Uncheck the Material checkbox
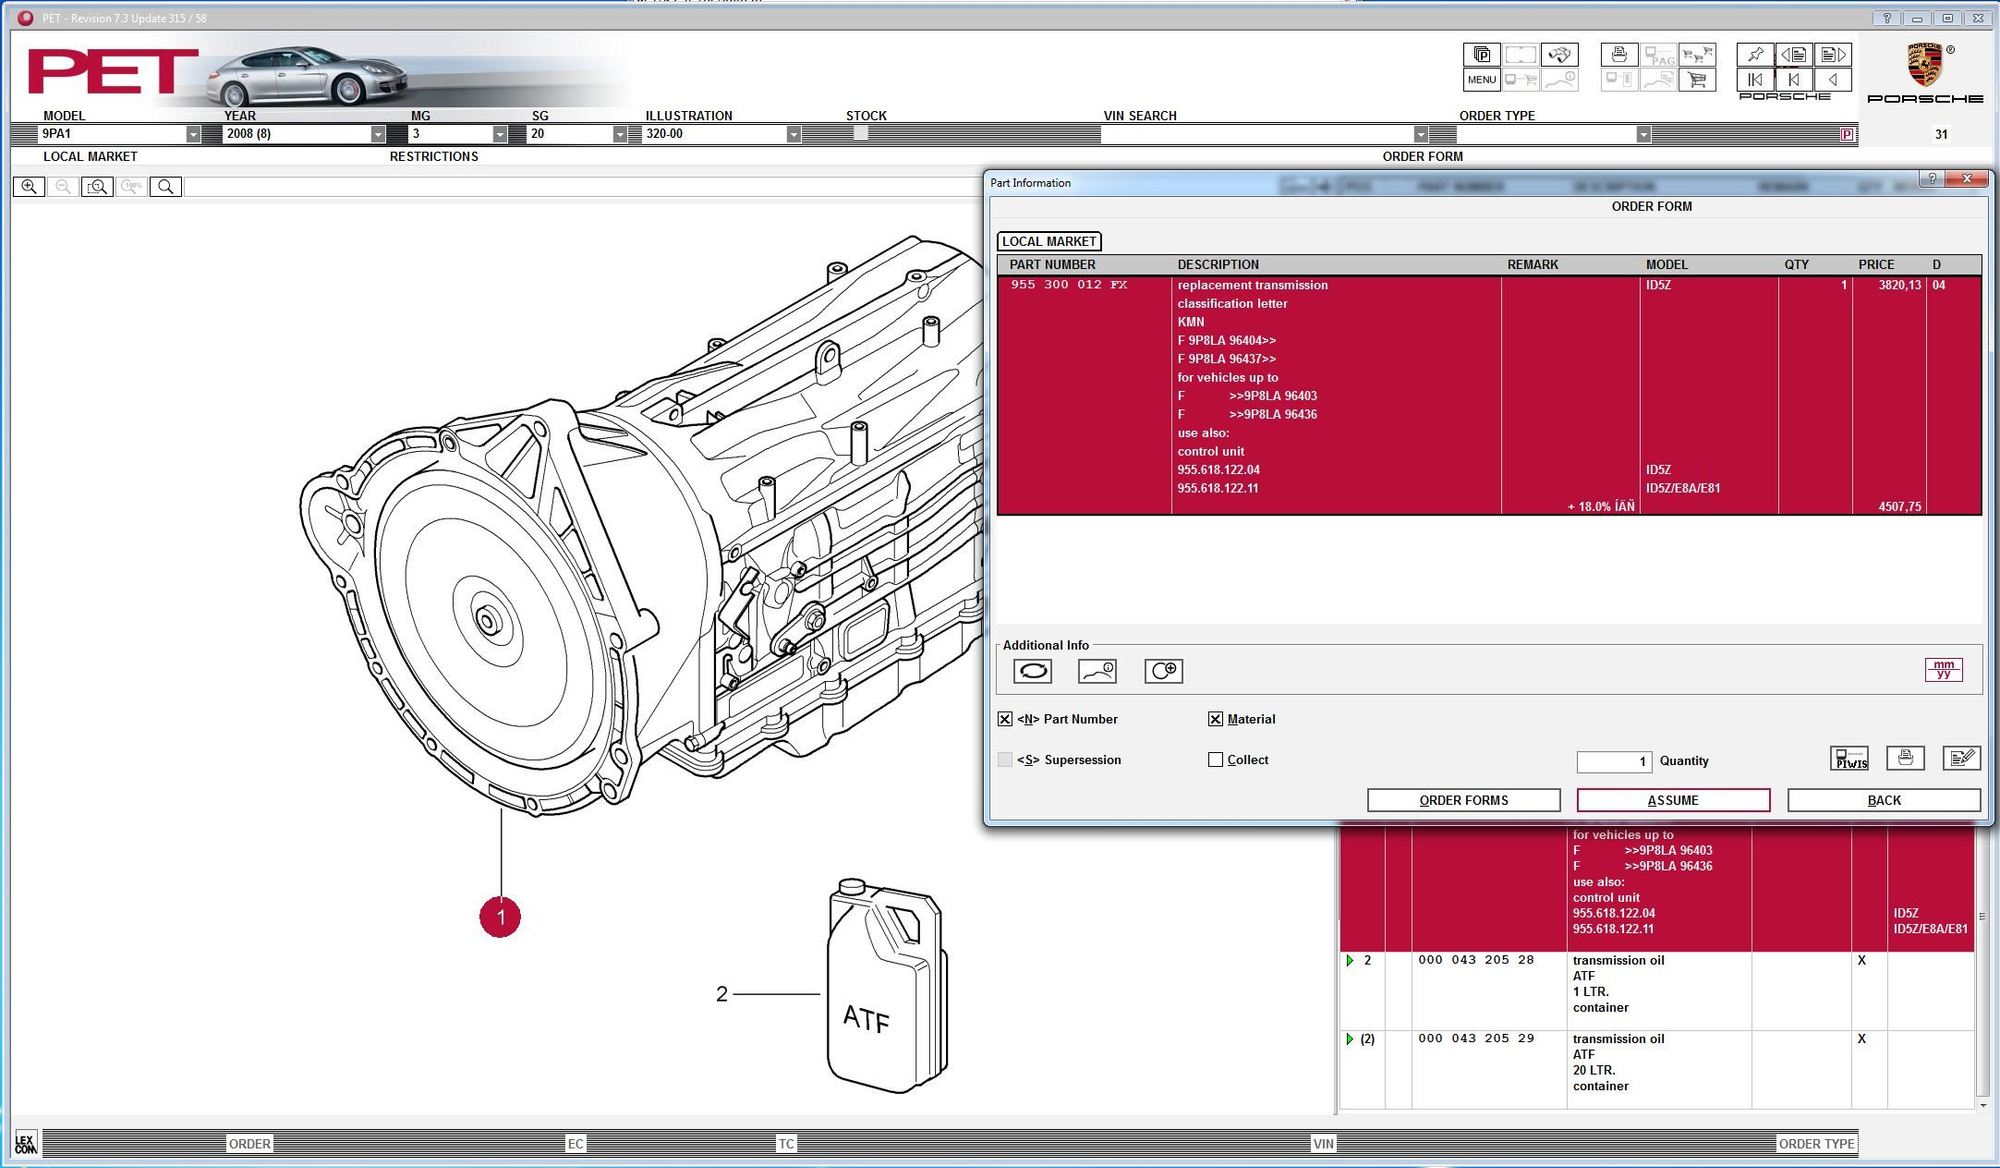The image size is (2000, 1168). pos(1215,719)
